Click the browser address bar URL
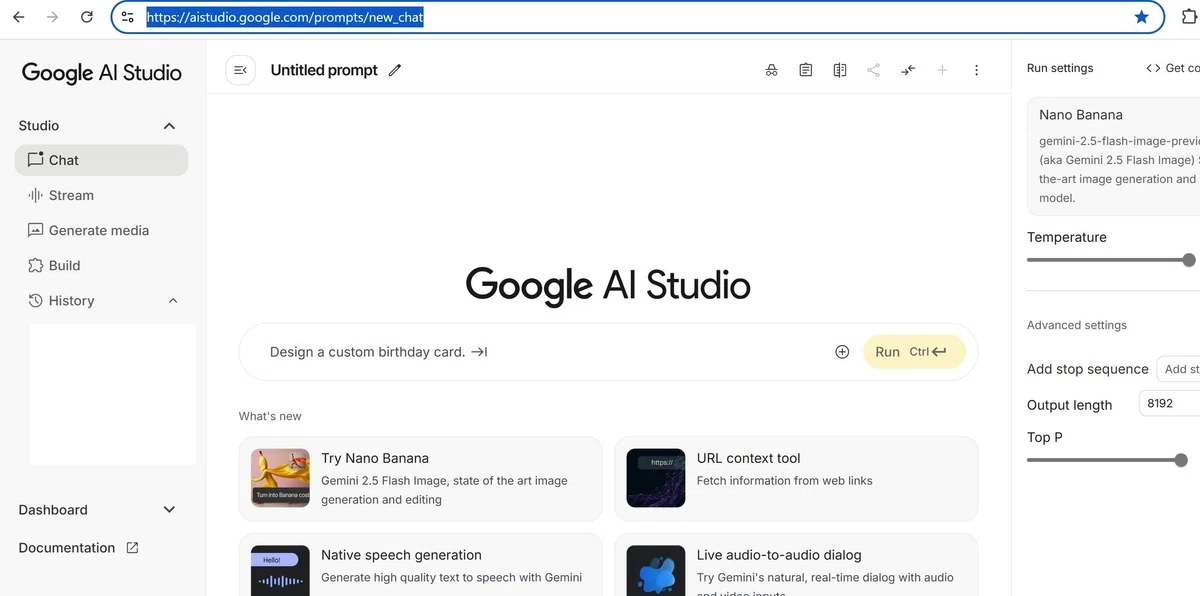Screen dimensions: 1200x596 [285, 17]
